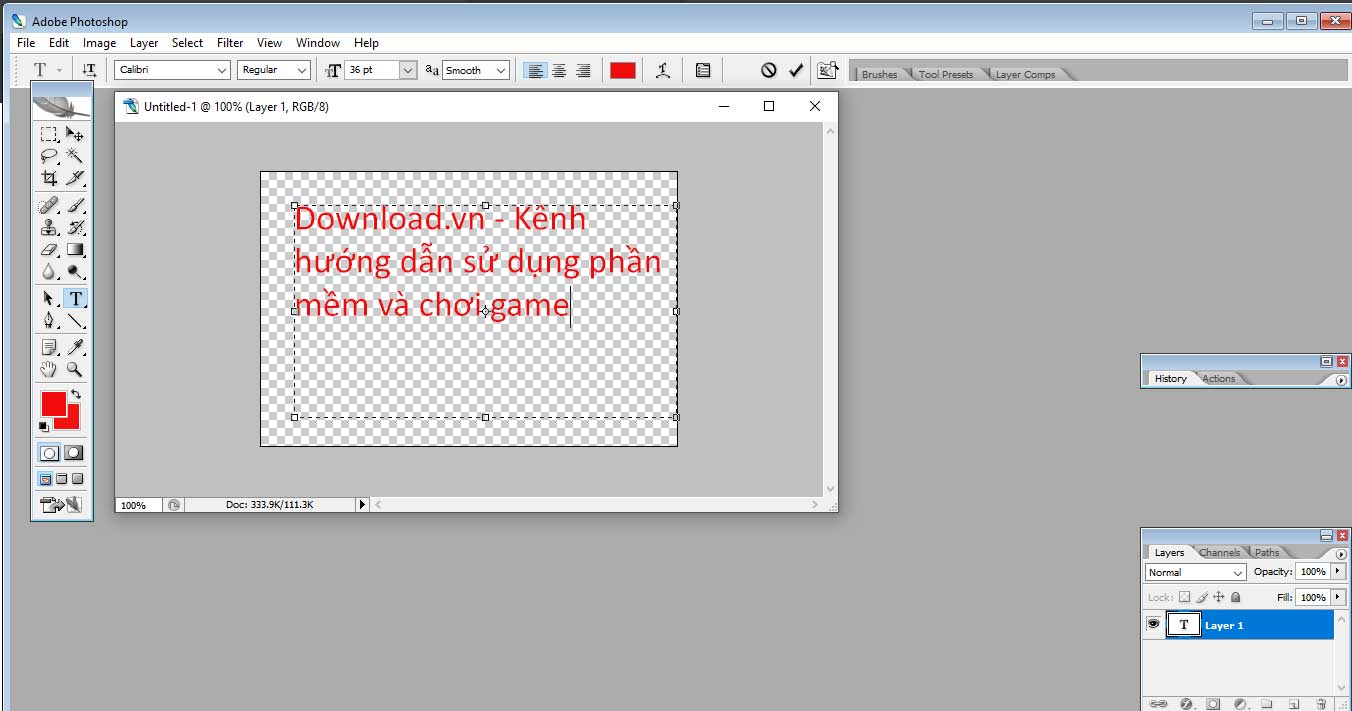Open the Smooth anti-aliasing dropdown
The height and width of the screenshot is (711, 1352).
[502, 70]
